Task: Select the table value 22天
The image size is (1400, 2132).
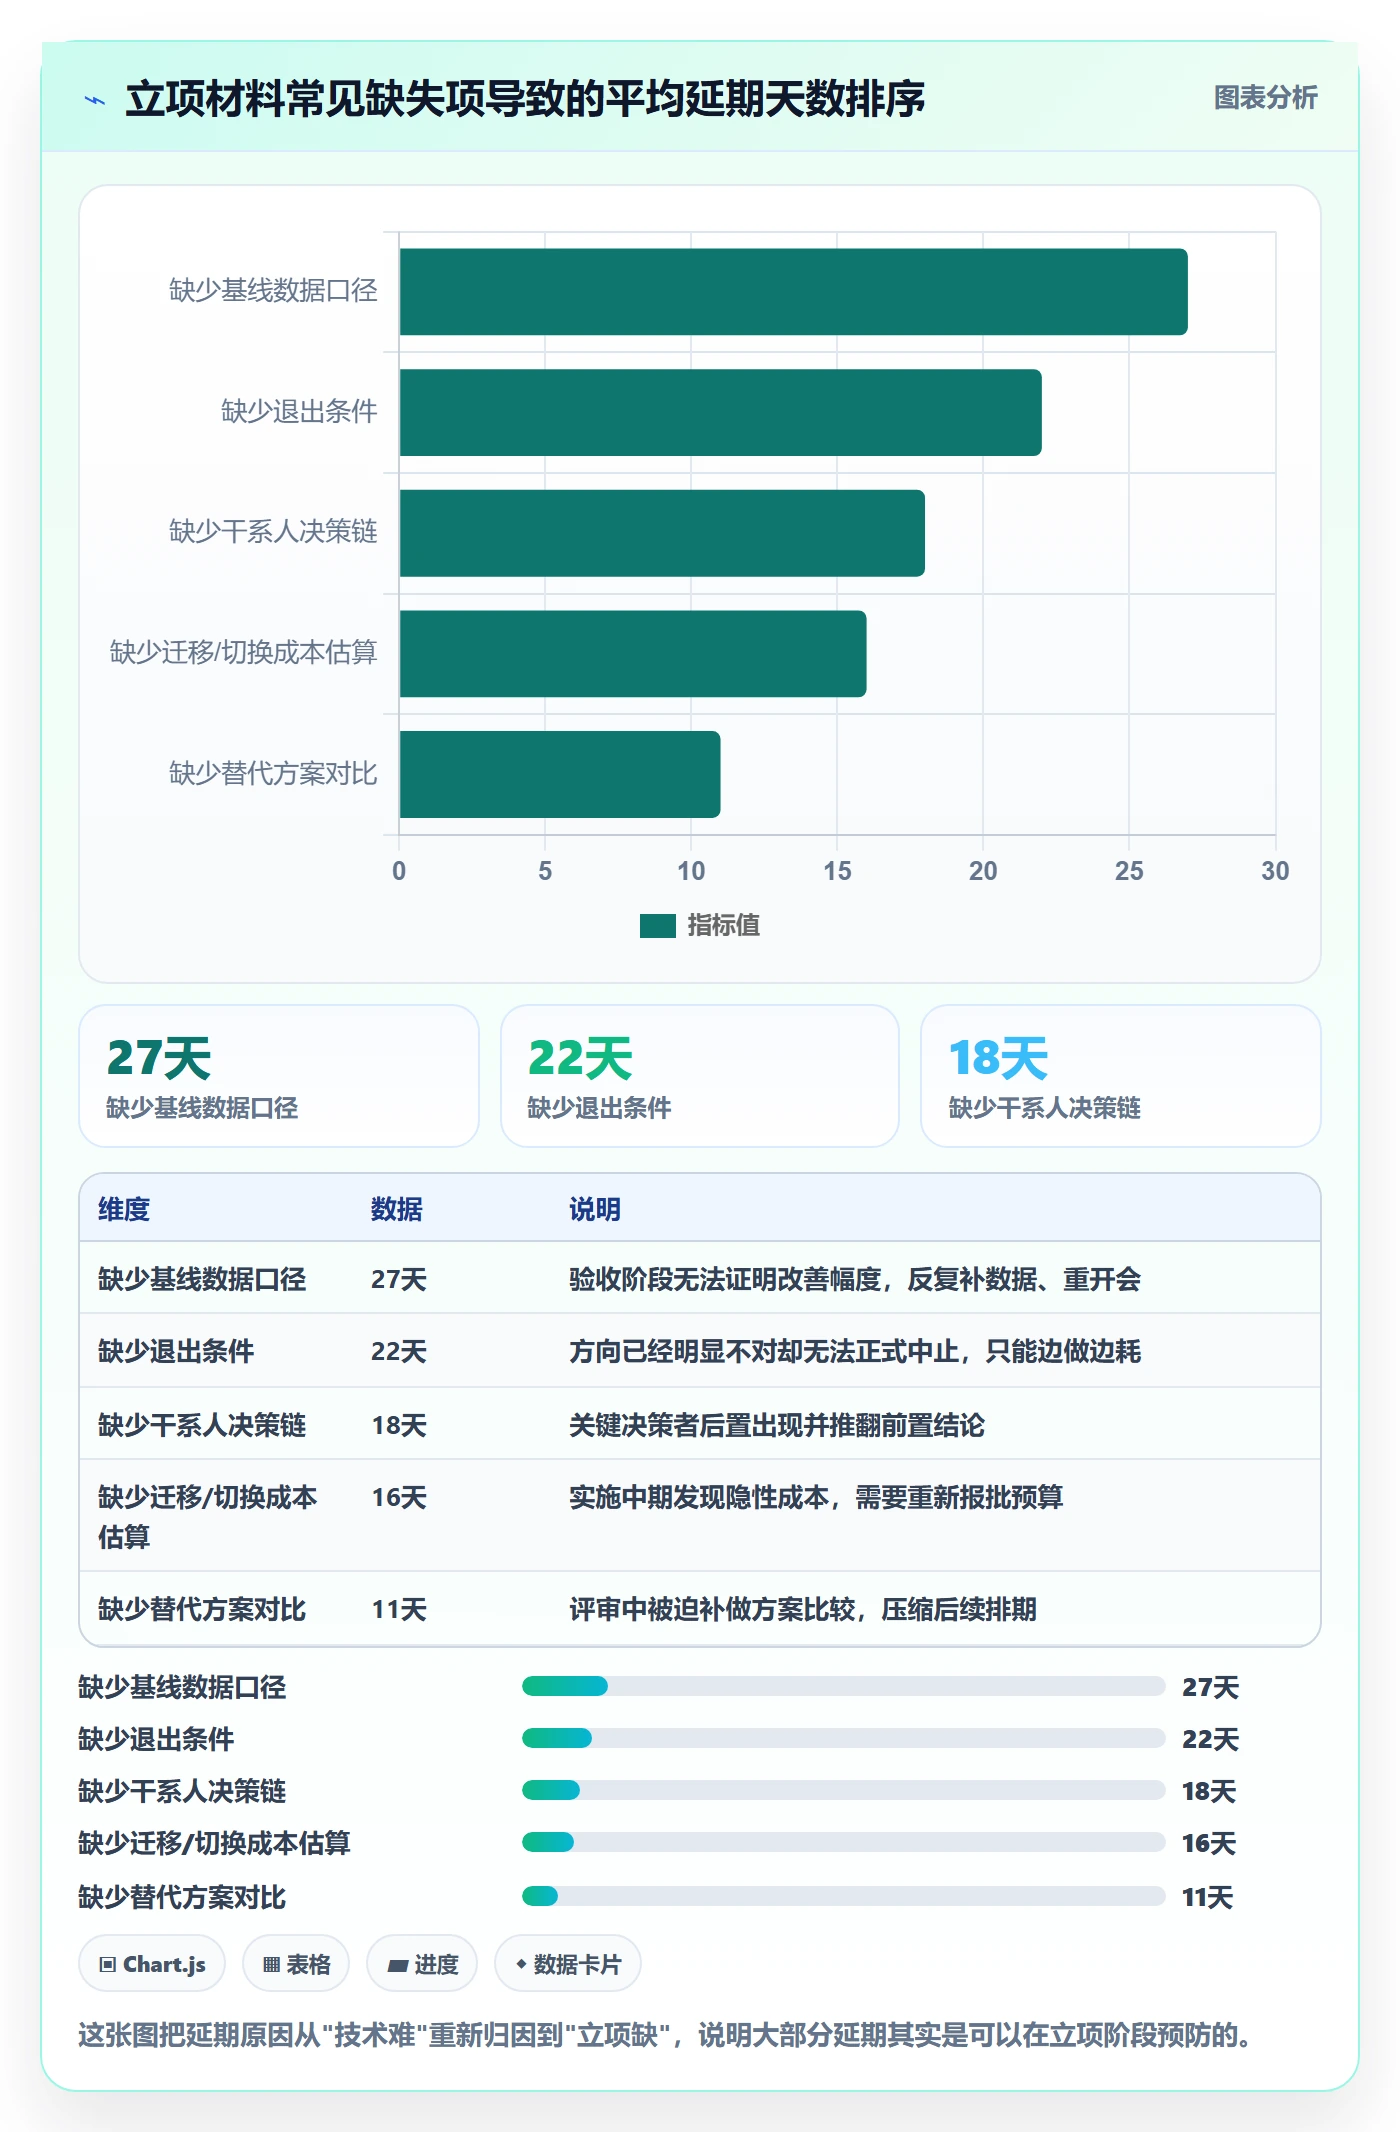Action: tap(399, 1351)
